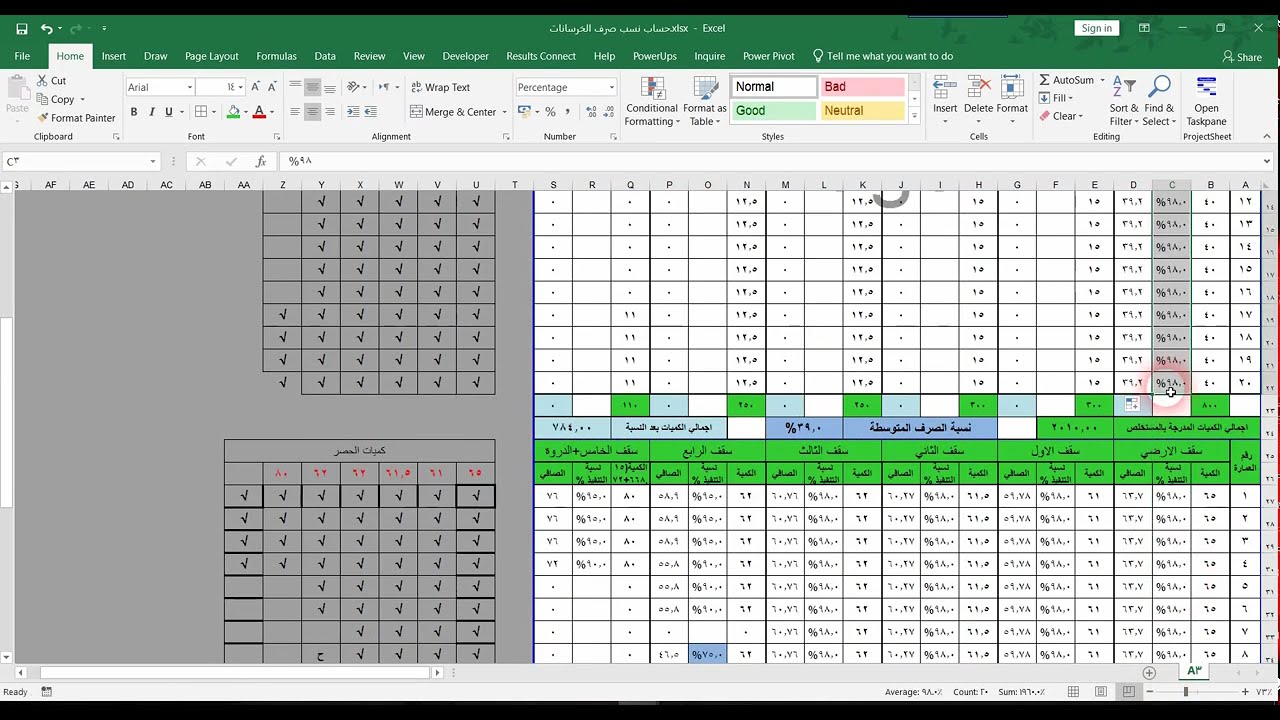Viewport: 1280px width, 720px height.
Task: Apply Good cell style
Action: [773, 111]
